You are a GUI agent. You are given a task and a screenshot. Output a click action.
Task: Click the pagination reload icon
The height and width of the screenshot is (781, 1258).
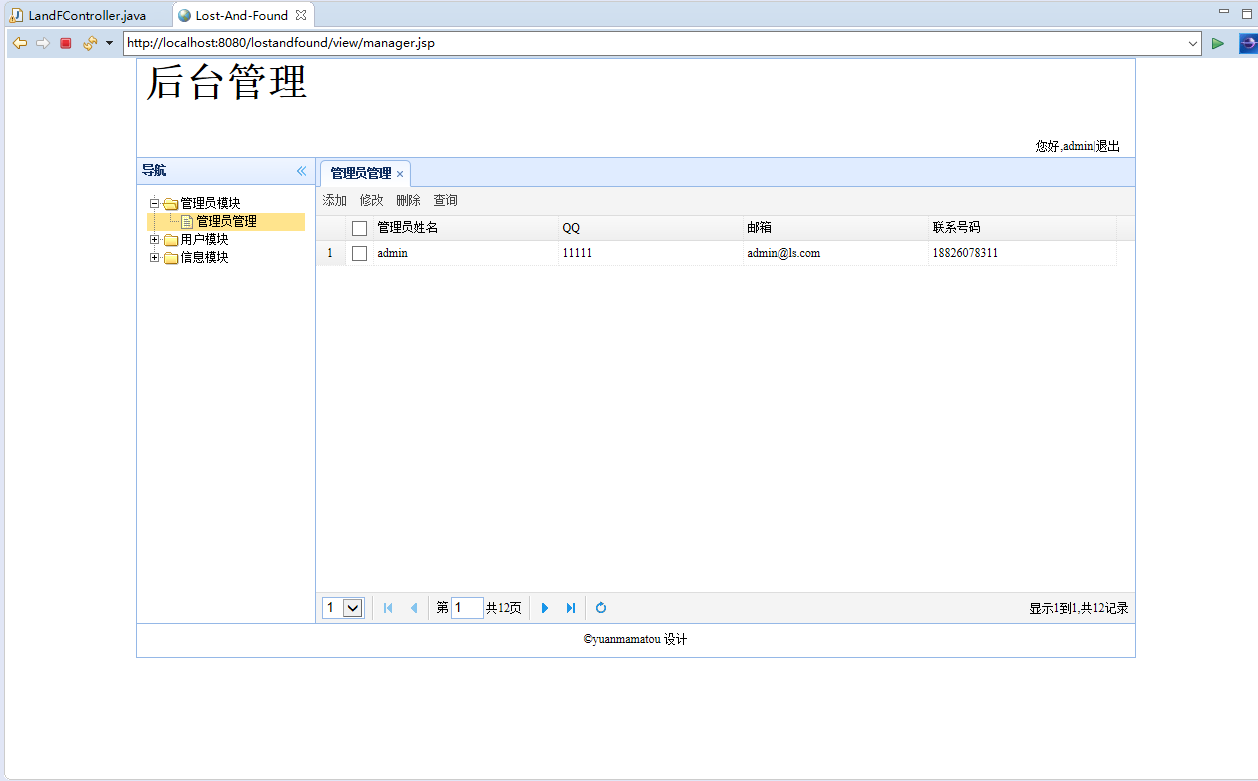pyautogui.click(x=601, y=608)
